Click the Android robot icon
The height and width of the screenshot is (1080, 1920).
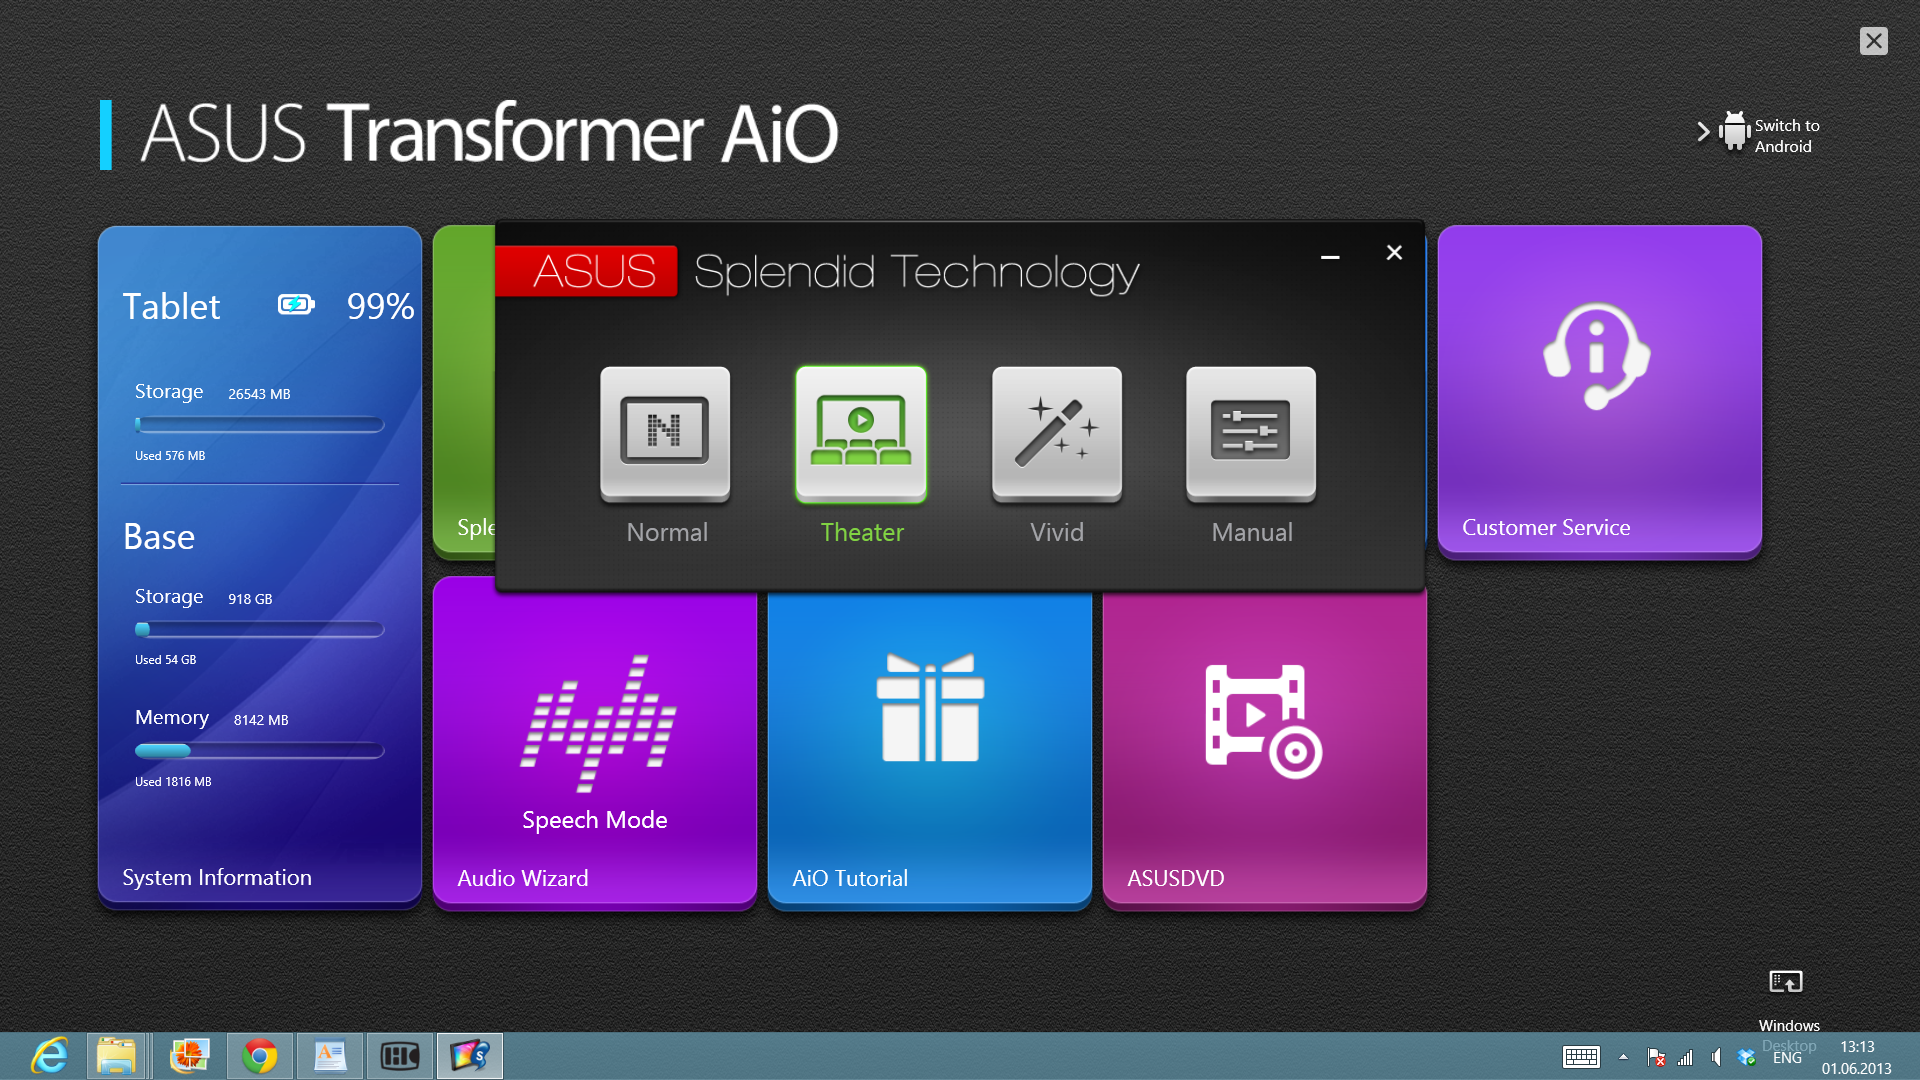pos(1735,131)
